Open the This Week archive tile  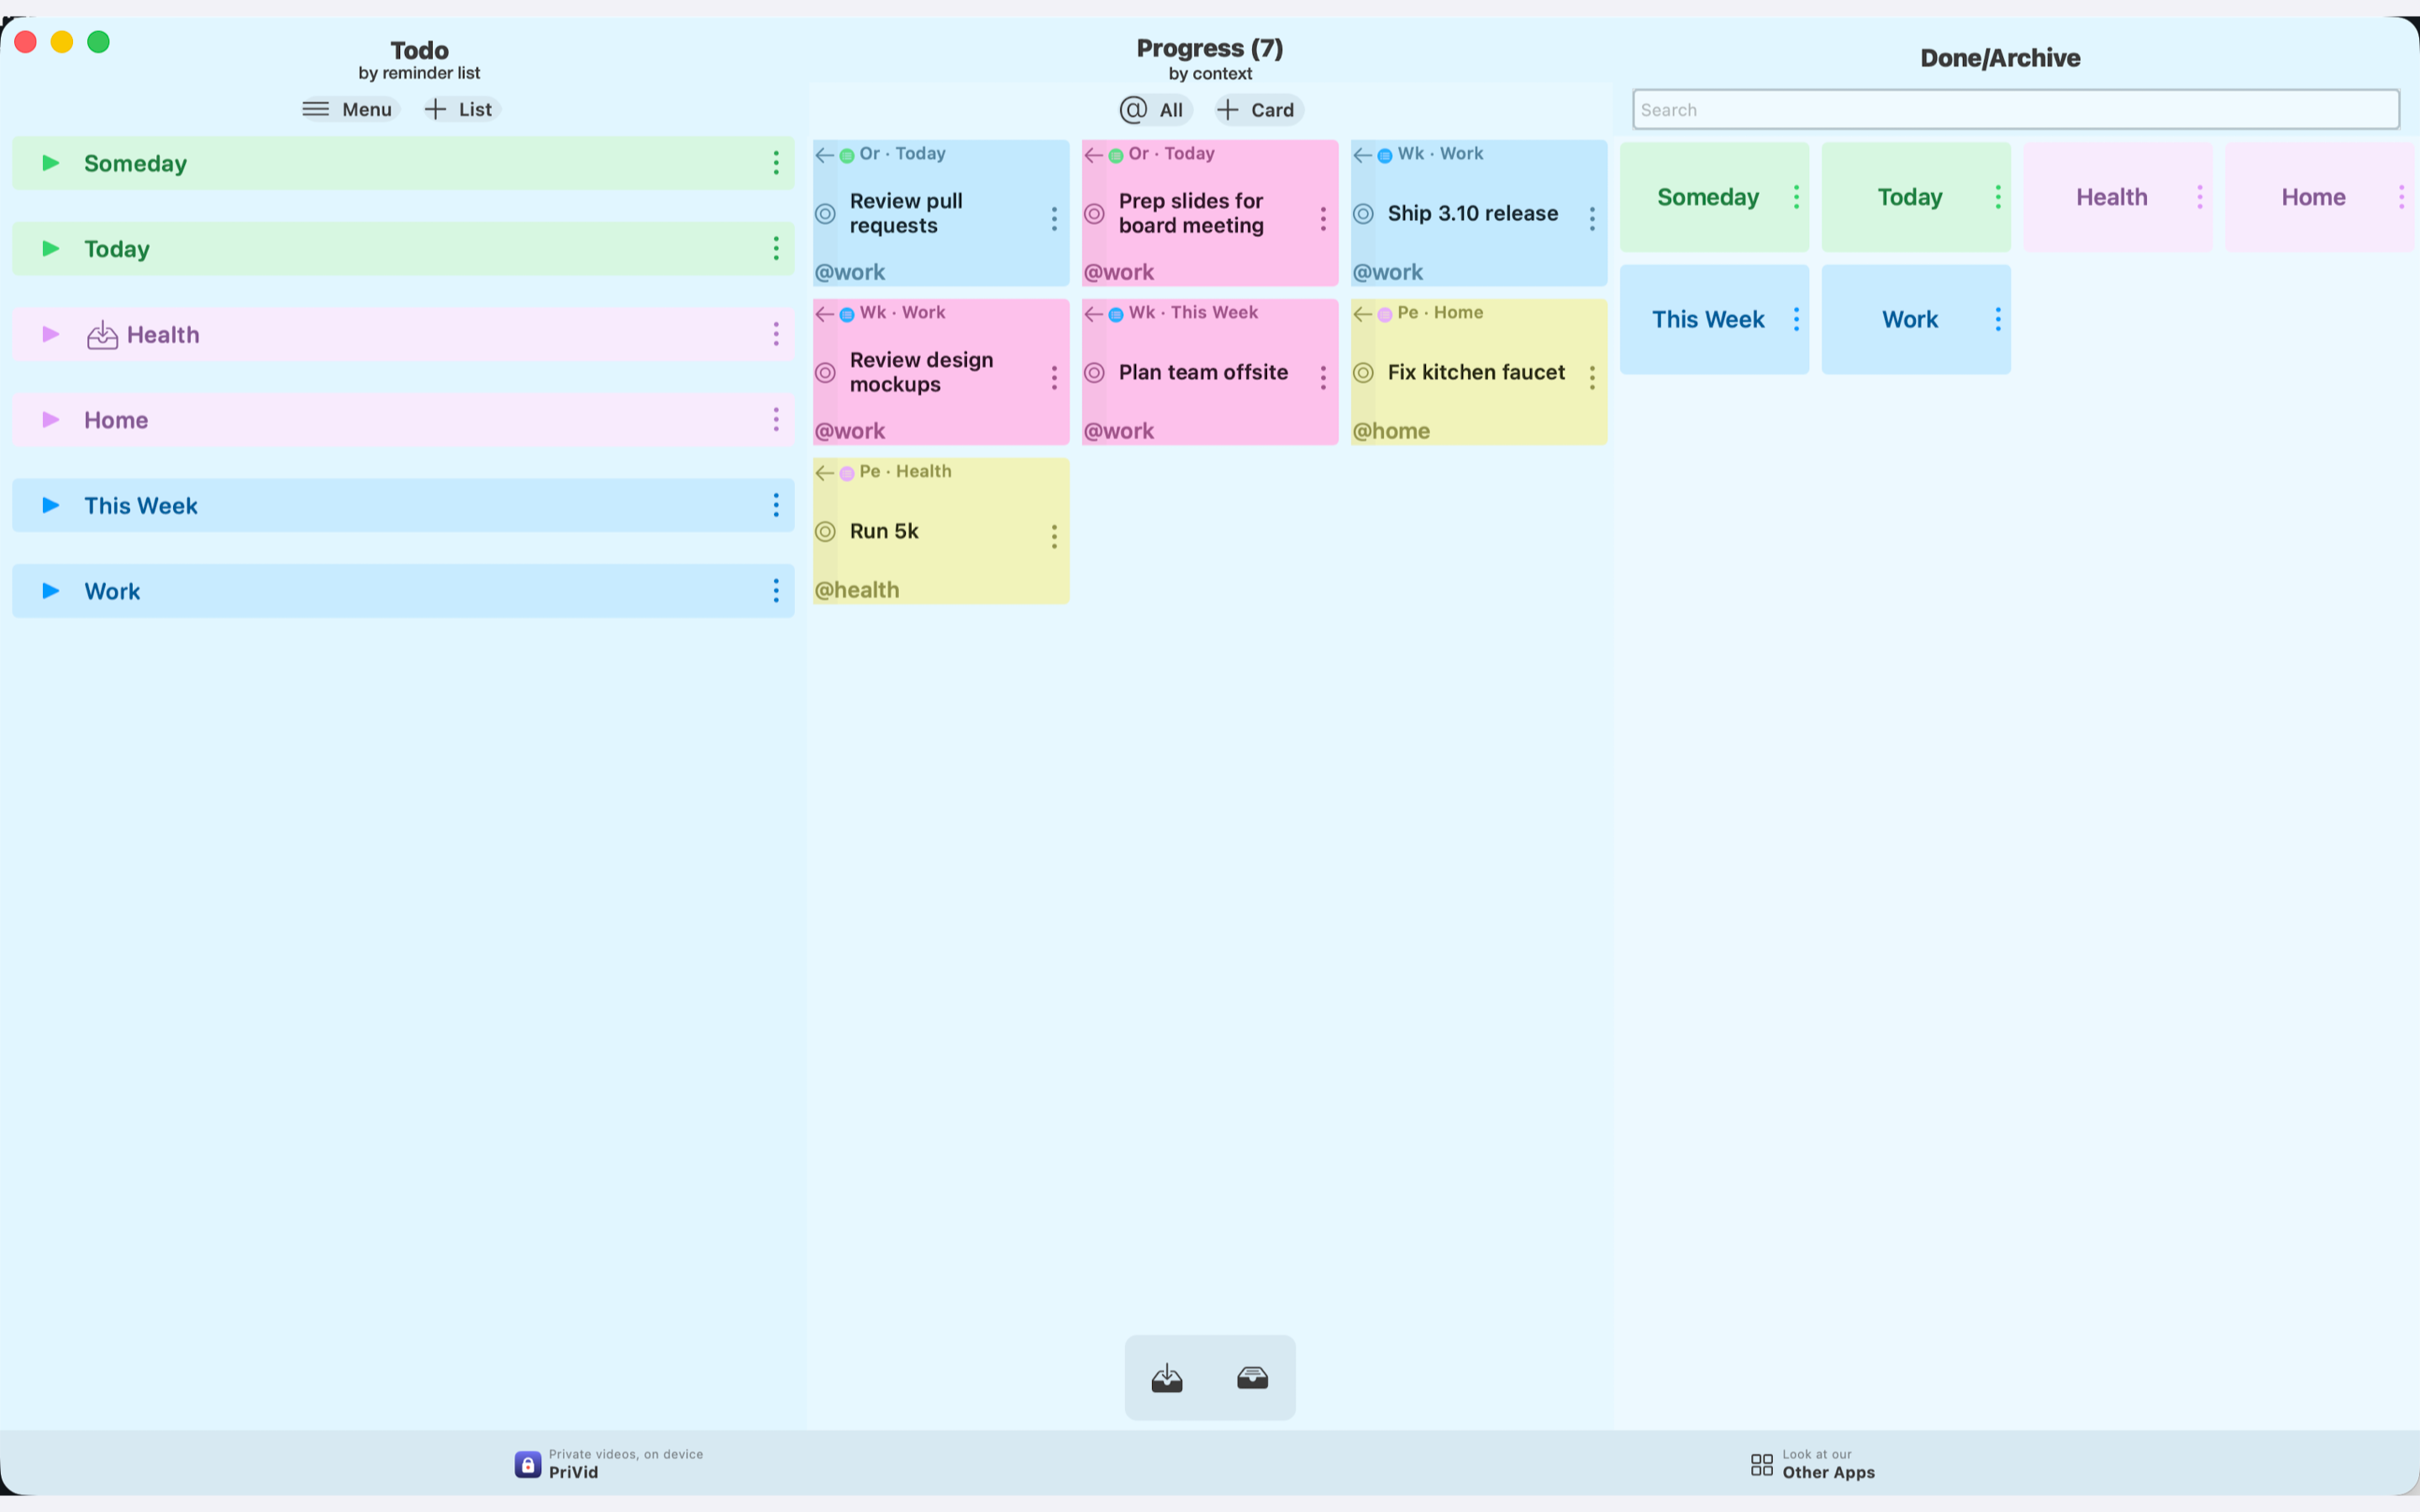[x=1714, y=319]
